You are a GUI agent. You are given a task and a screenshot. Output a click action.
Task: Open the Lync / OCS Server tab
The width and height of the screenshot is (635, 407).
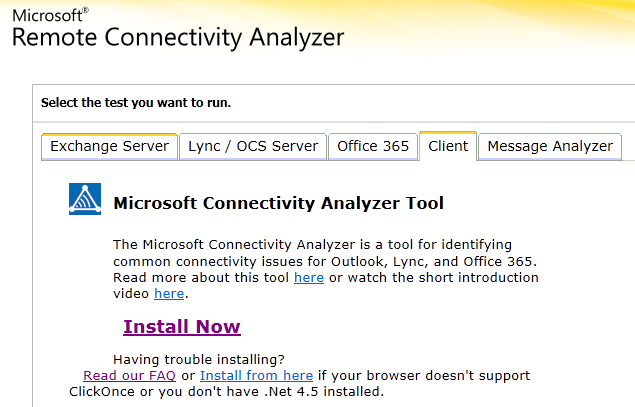253,147
